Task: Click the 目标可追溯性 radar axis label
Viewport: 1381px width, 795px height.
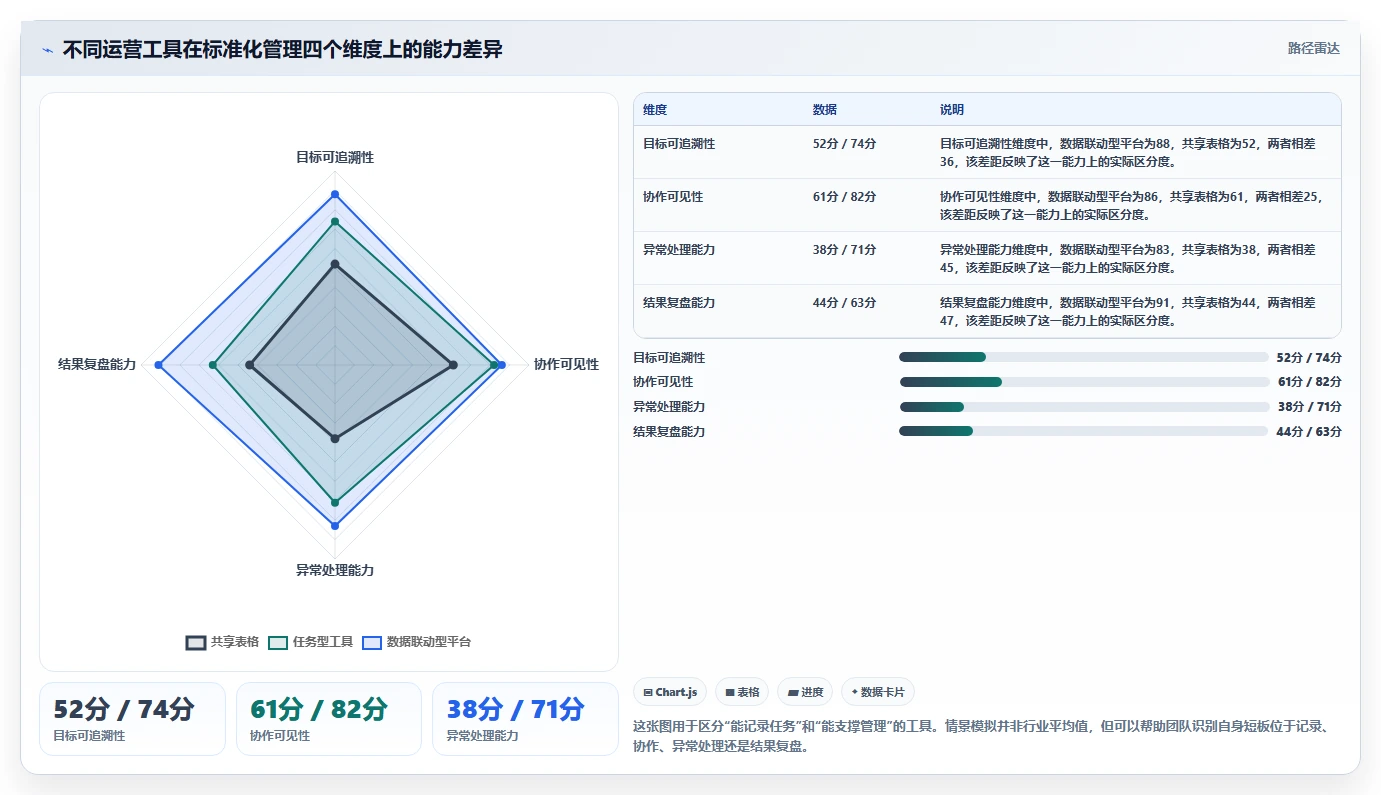Action: pyautogui.click(x=335, y=157)
